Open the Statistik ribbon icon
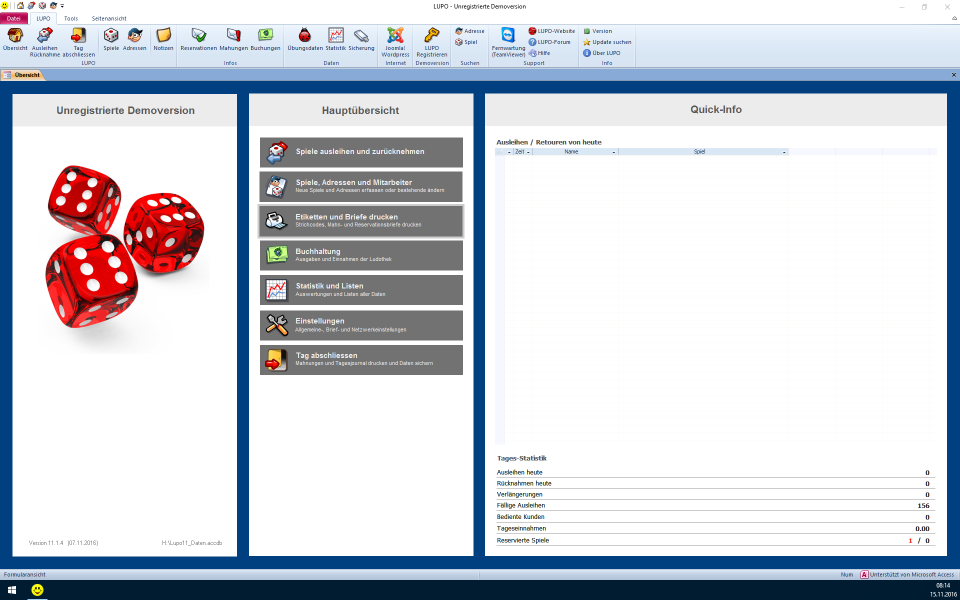Image resolution: width=960 pixels, height=600 pixels. click(336, 39)
